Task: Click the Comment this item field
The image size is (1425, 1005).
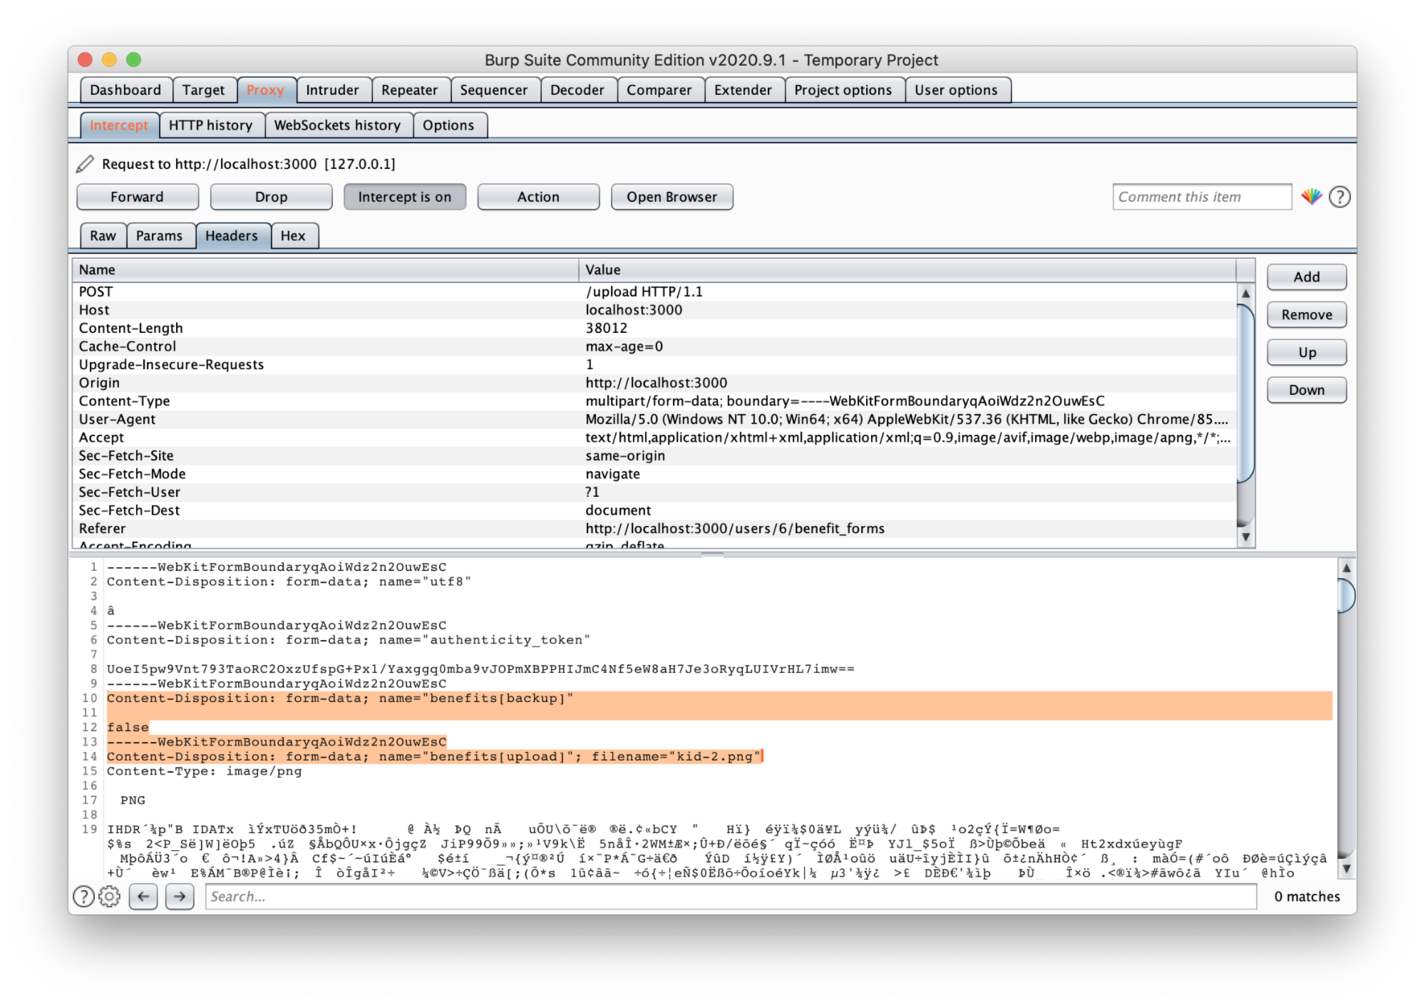Action: coord(1201,197)
